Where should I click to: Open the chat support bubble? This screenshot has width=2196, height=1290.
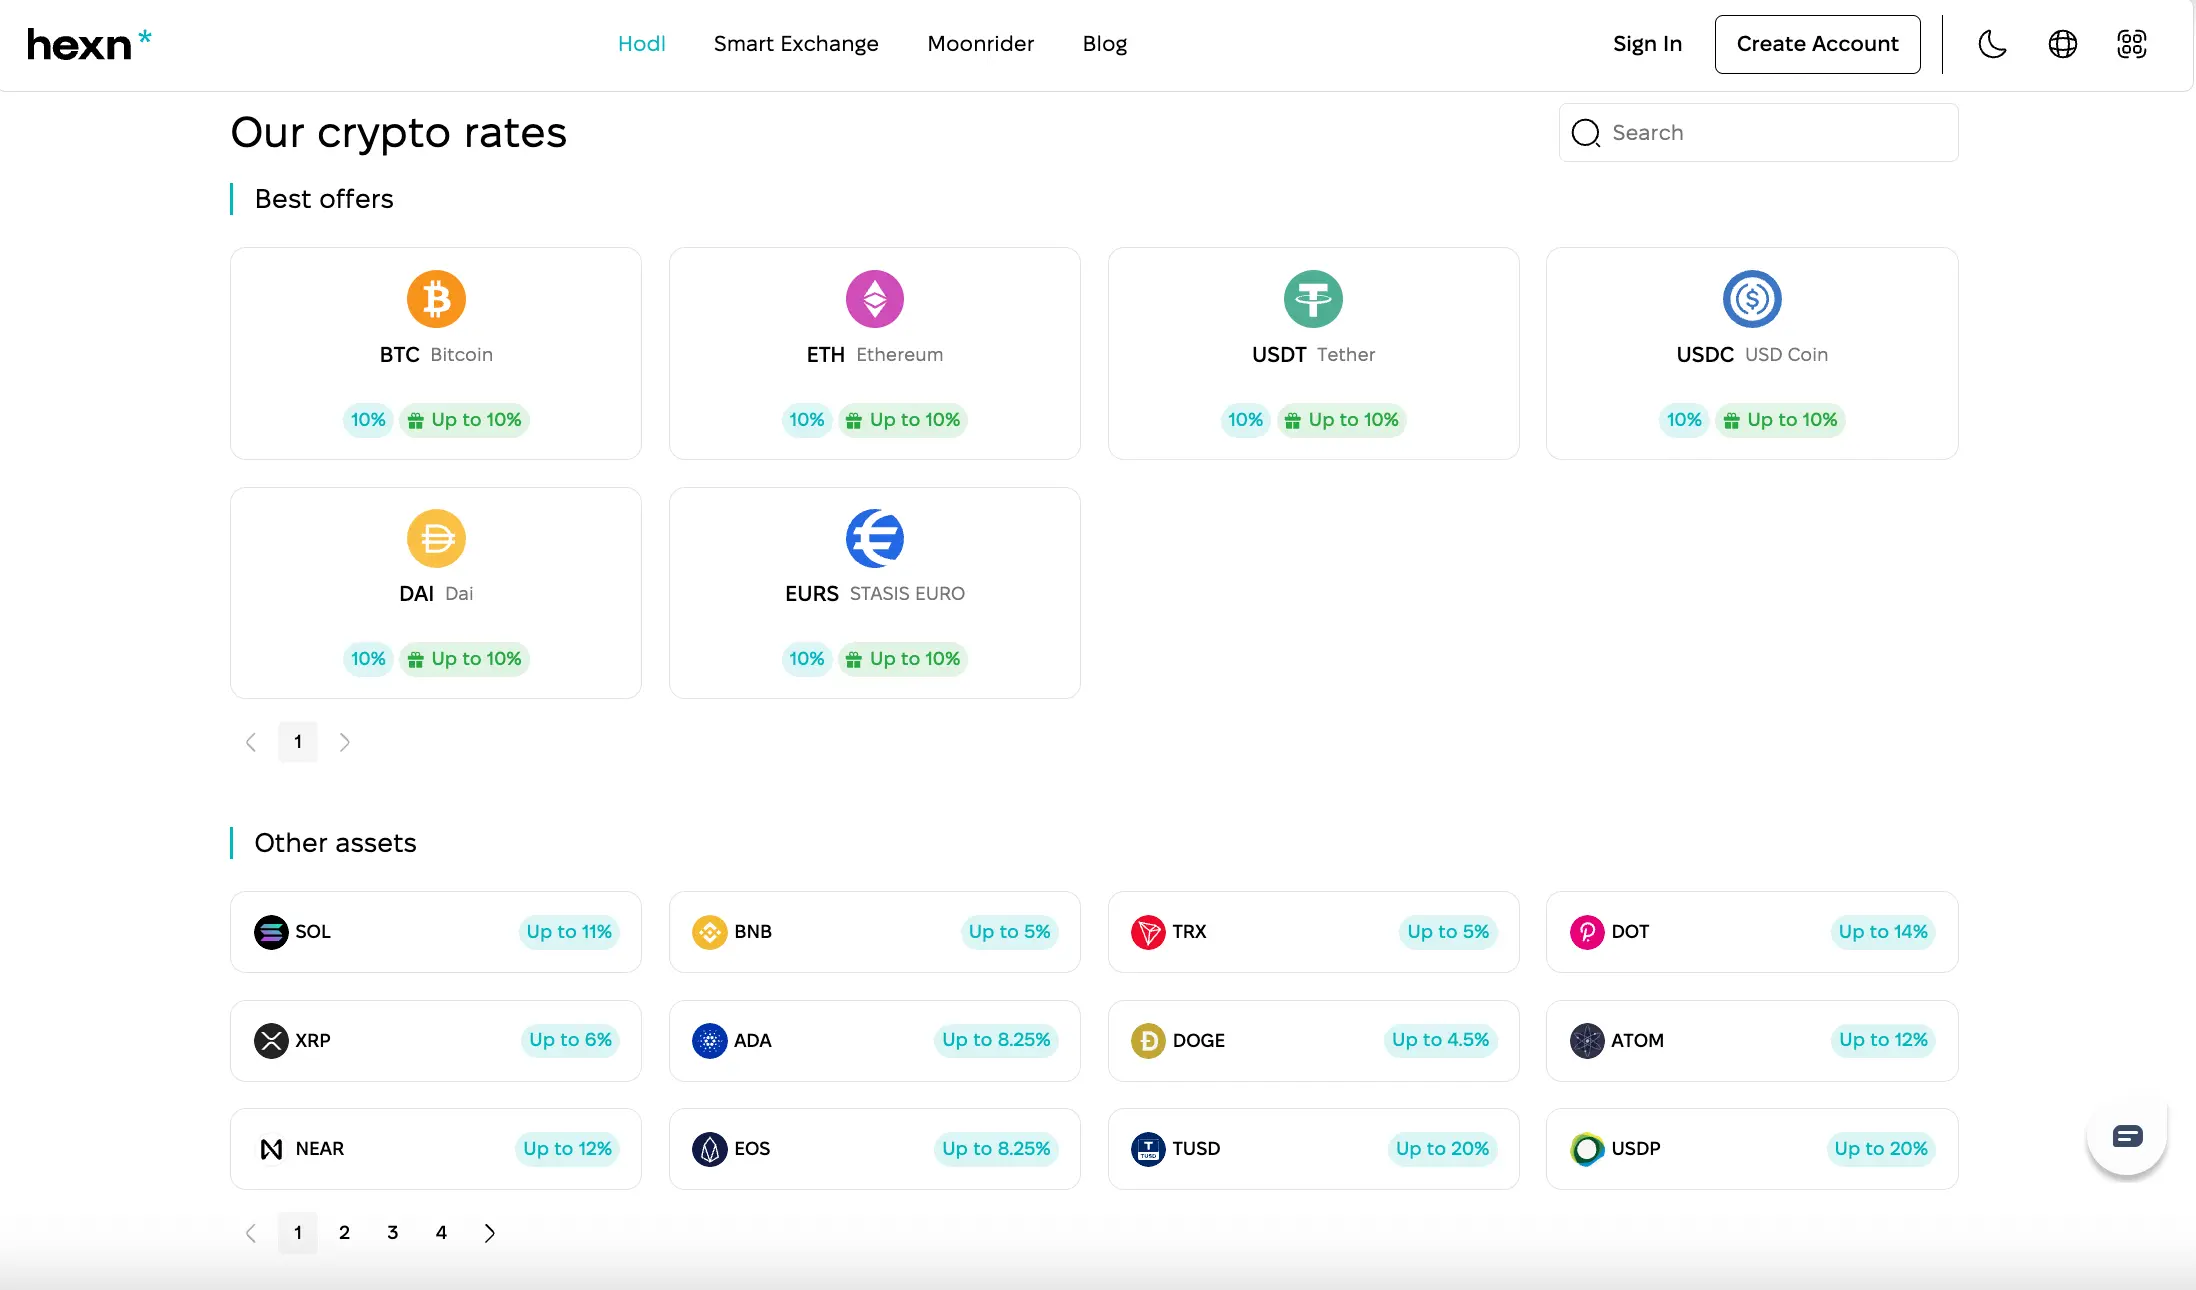click(x=2127, y=1136)
